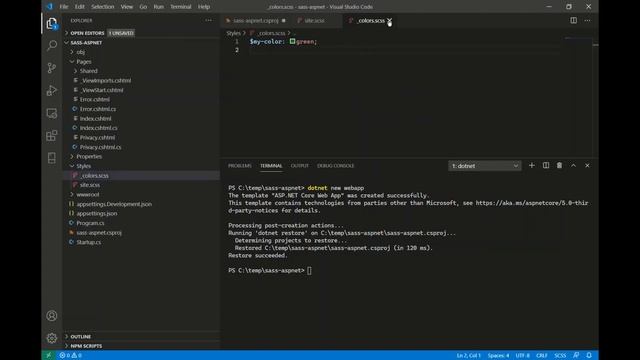Image resolution: width=640 pixels, height=360 pixels.
Task: Open the Search view
Action: click(x=52, y=45)
